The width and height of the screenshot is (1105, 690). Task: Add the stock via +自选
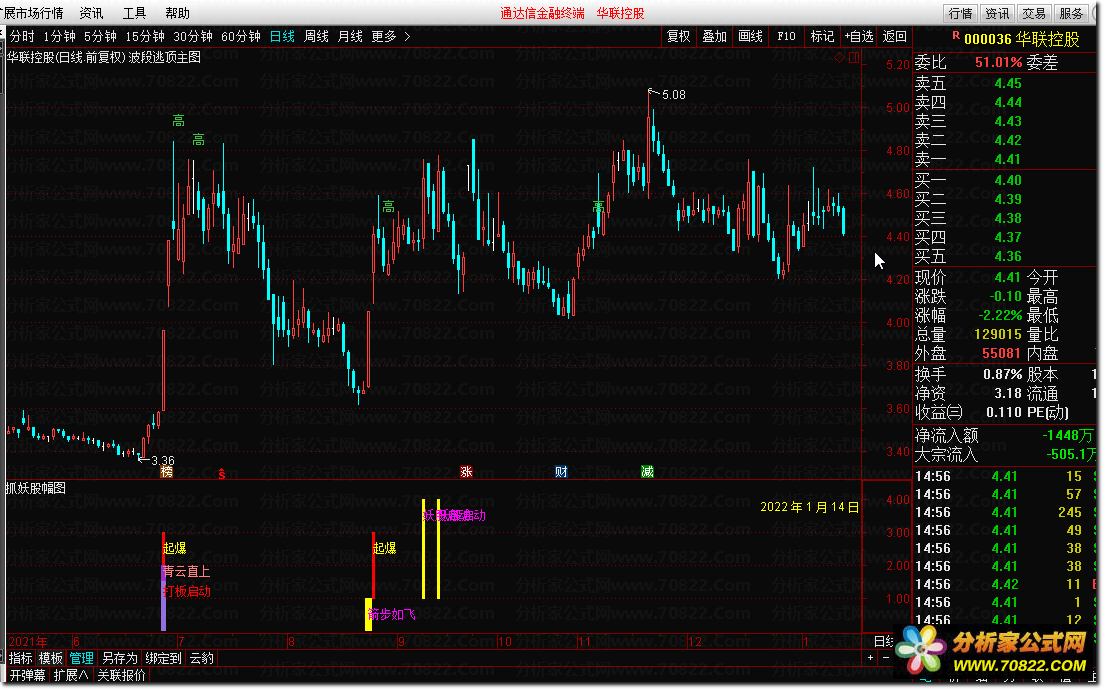point(858,36)
